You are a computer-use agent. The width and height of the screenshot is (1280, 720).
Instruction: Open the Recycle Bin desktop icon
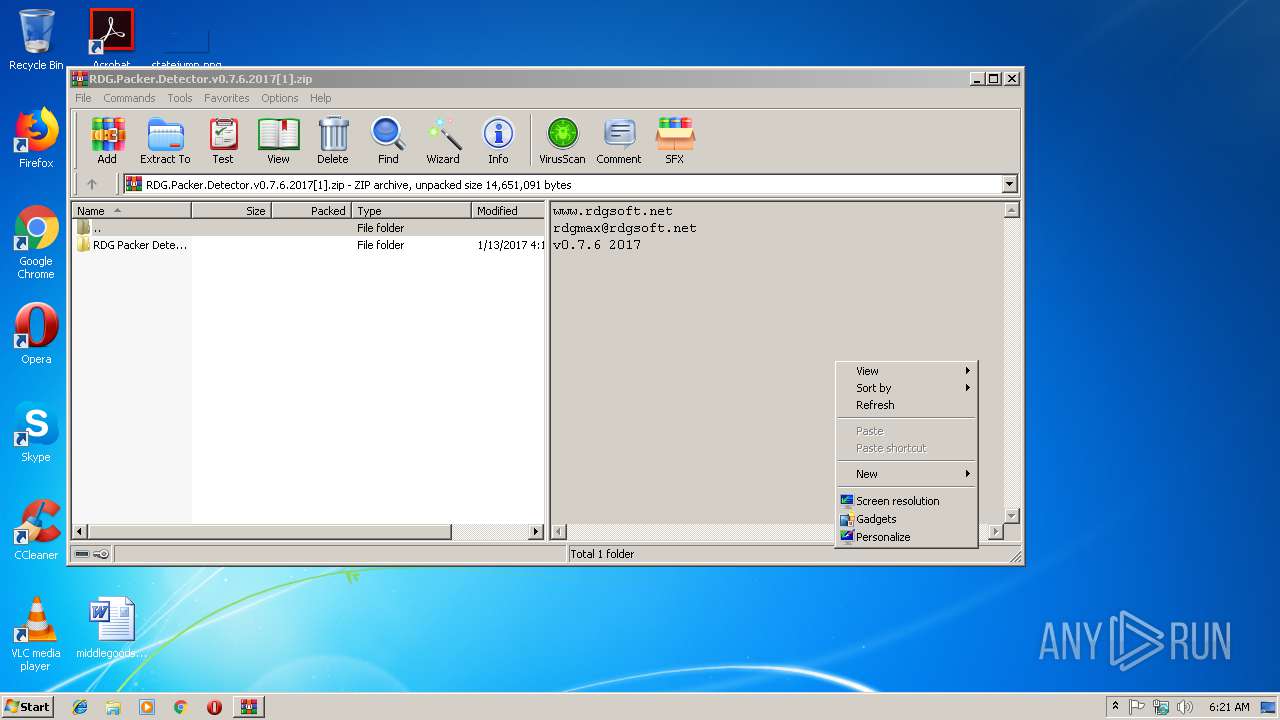click(36, 40)
